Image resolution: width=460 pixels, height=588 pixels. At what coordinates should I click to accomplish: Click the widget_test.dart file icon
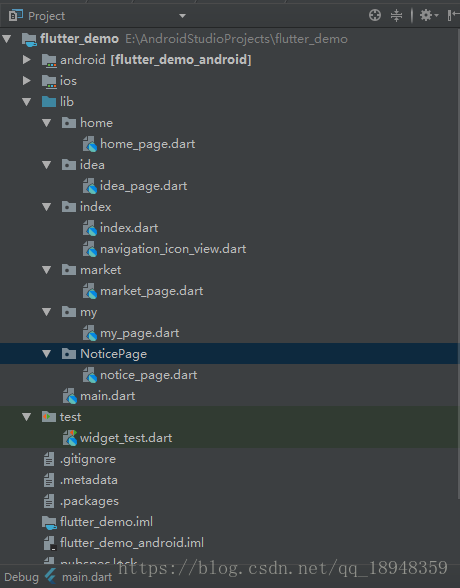(70, 438)
